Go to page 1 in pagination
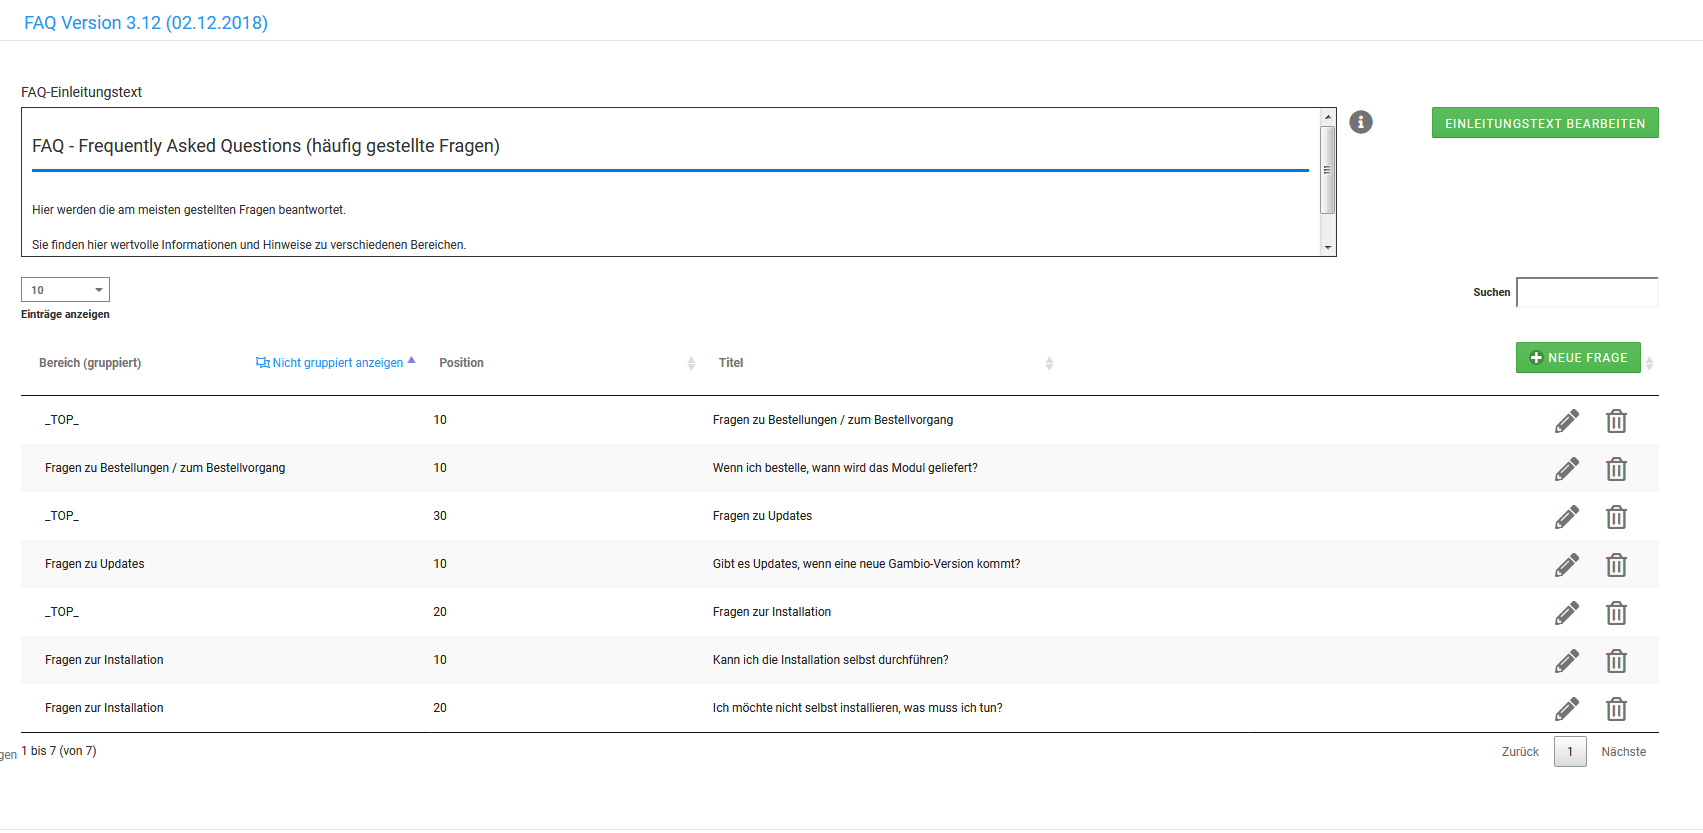 click(x=1570, y=752)
